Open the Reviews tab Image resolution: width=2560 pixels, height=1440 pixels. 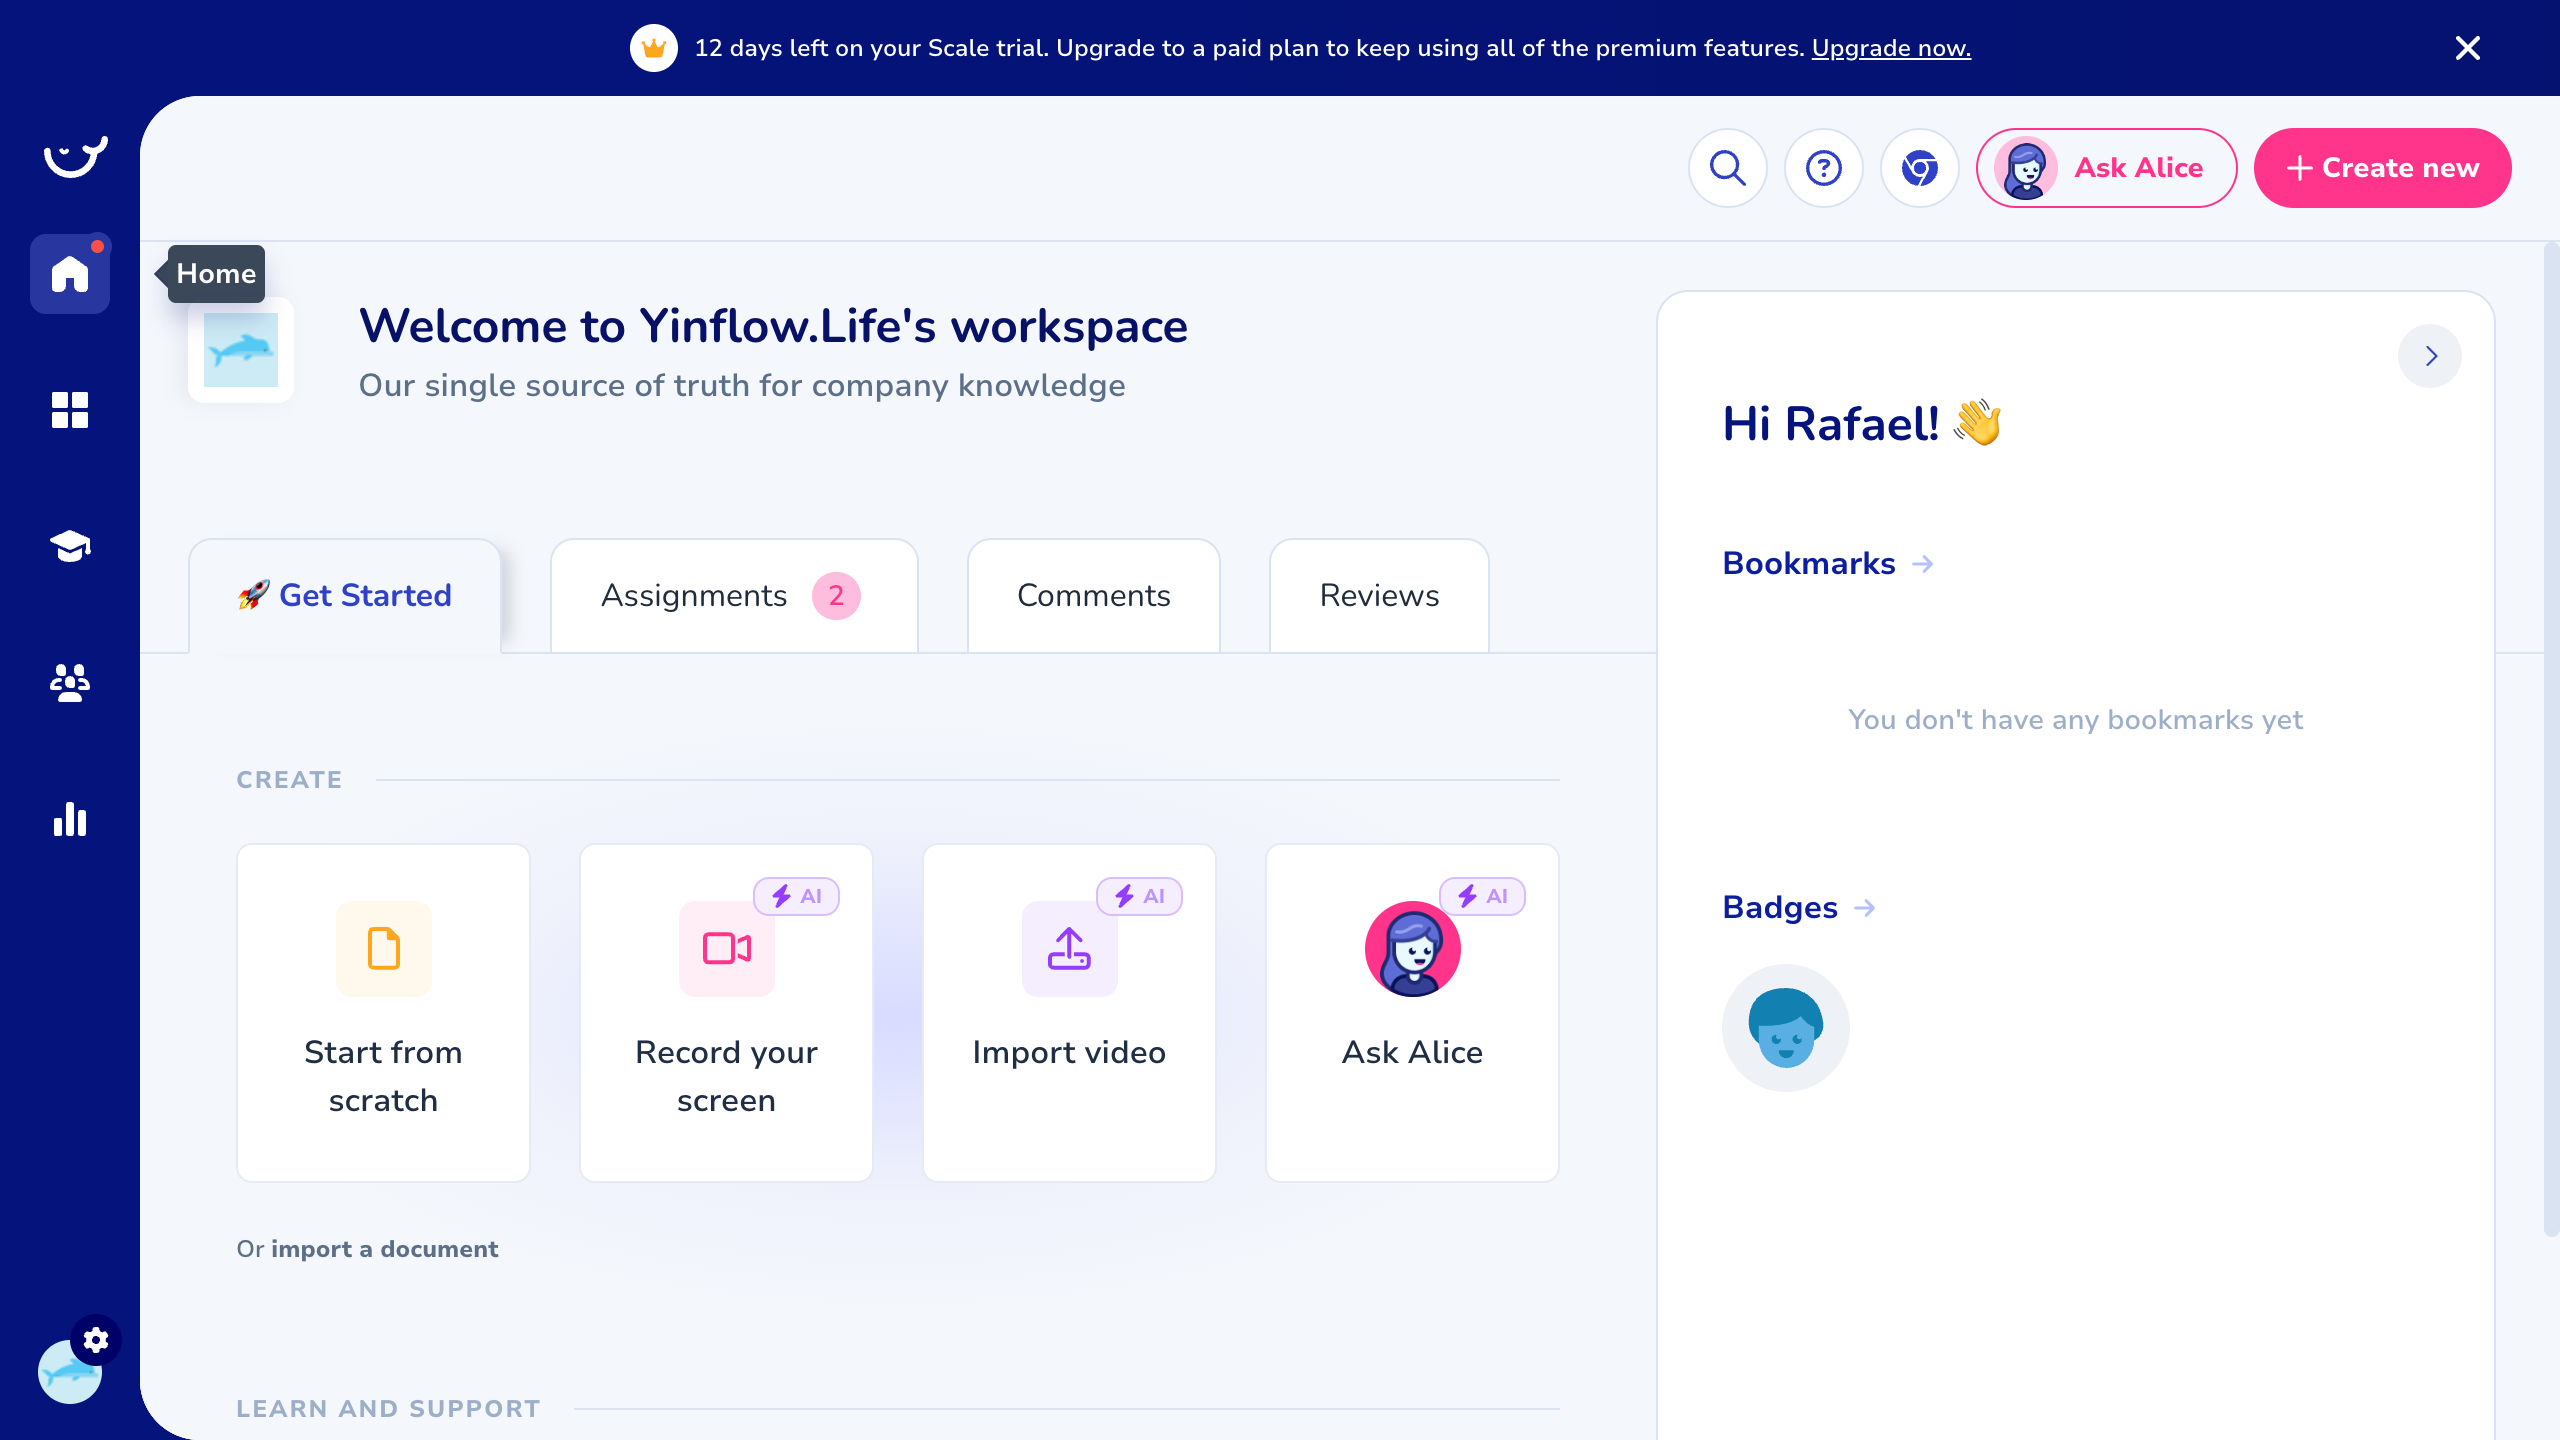[x=1379, y=596]
